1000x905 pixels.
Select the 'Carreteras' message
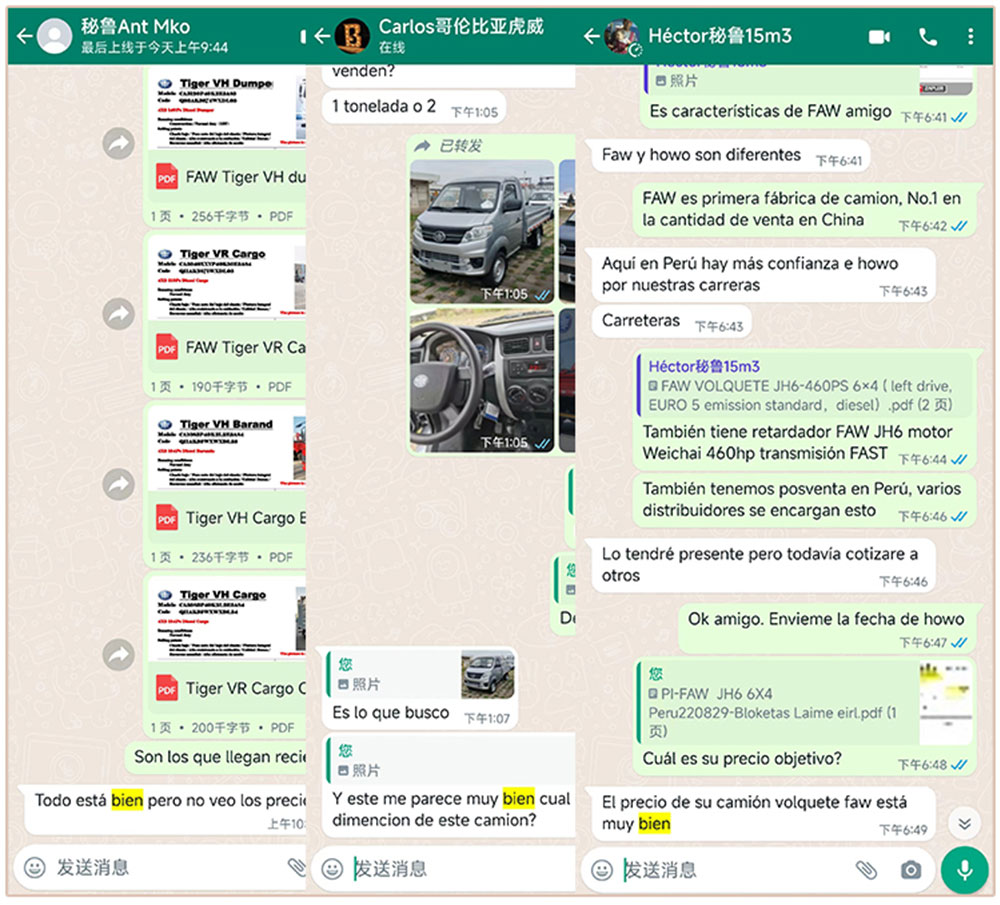tap(671, 321)
